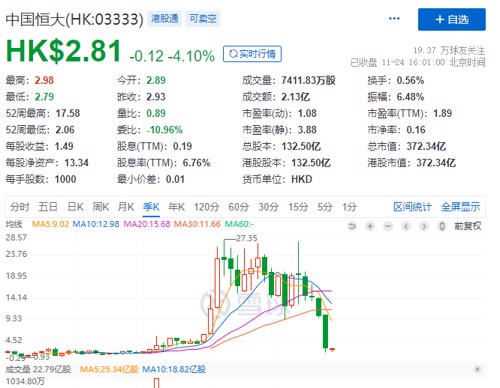
Task: Shift chart left with previous arrow
Action: (x=406, y=226)
